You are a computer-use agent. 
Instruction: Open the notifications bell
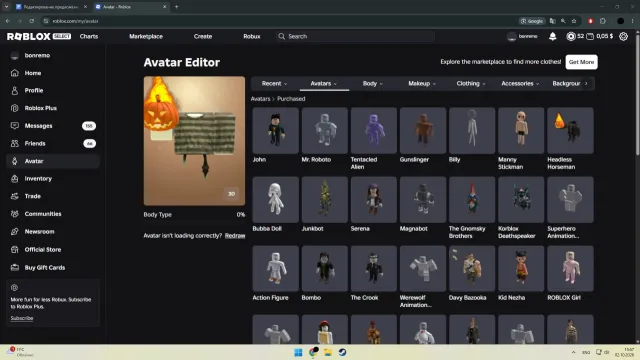tap(553, 36)
